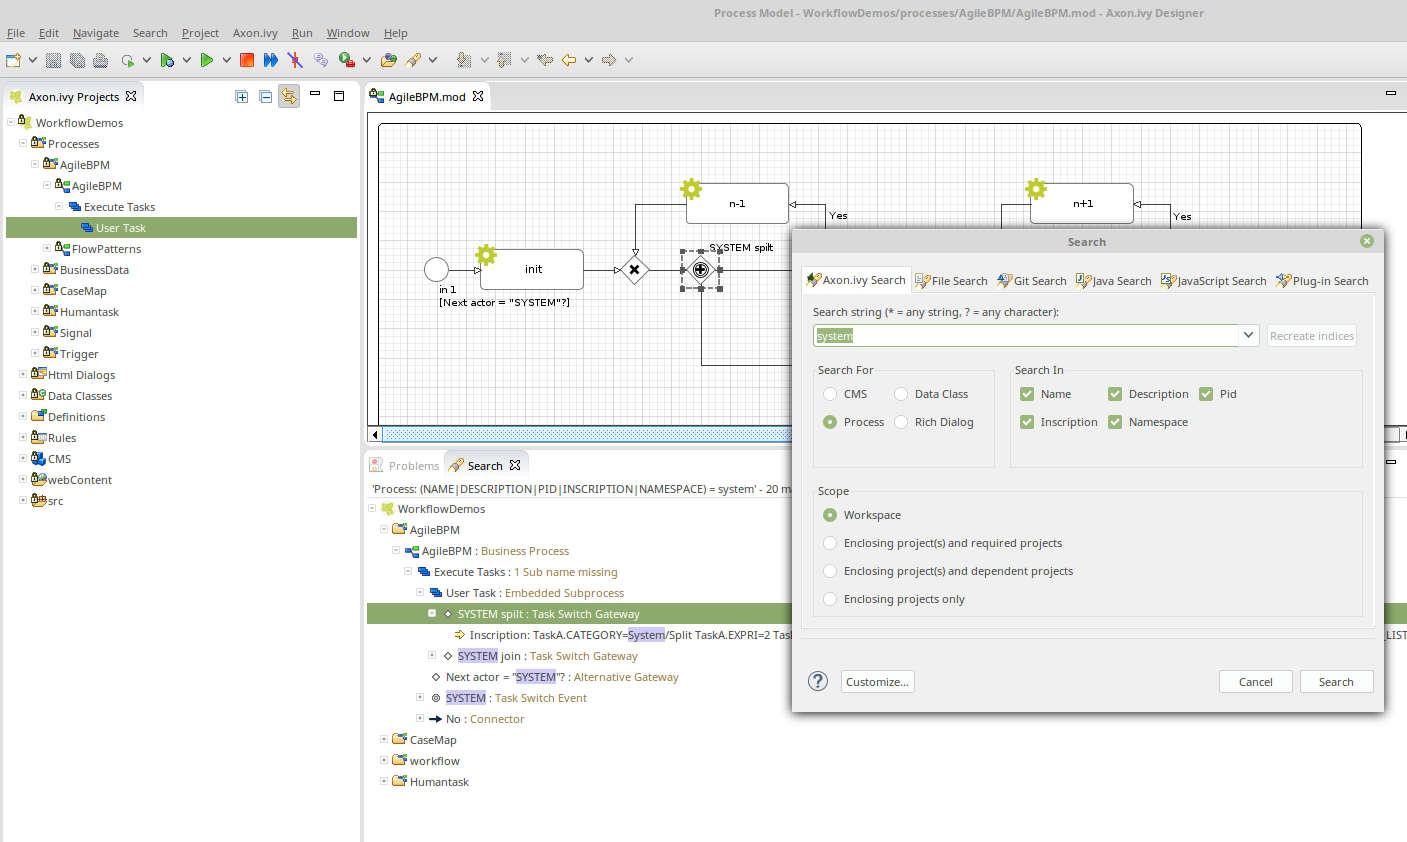Click the search string input field
Screen dimensions: 1407x842
point(1025,335)
